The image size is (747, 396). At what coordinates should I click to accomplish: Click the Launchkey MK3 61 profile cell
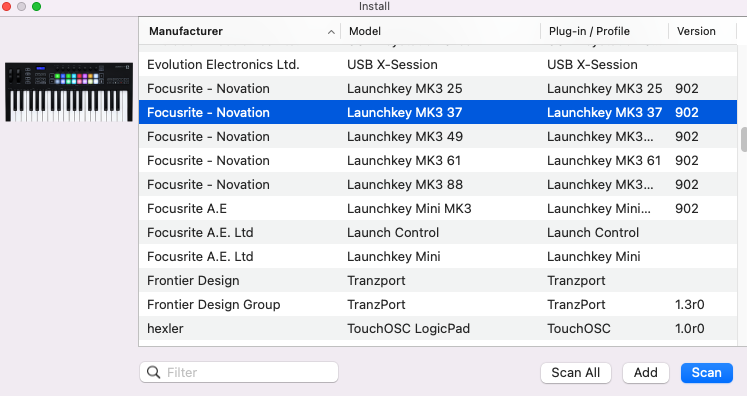tap(604, 160)
